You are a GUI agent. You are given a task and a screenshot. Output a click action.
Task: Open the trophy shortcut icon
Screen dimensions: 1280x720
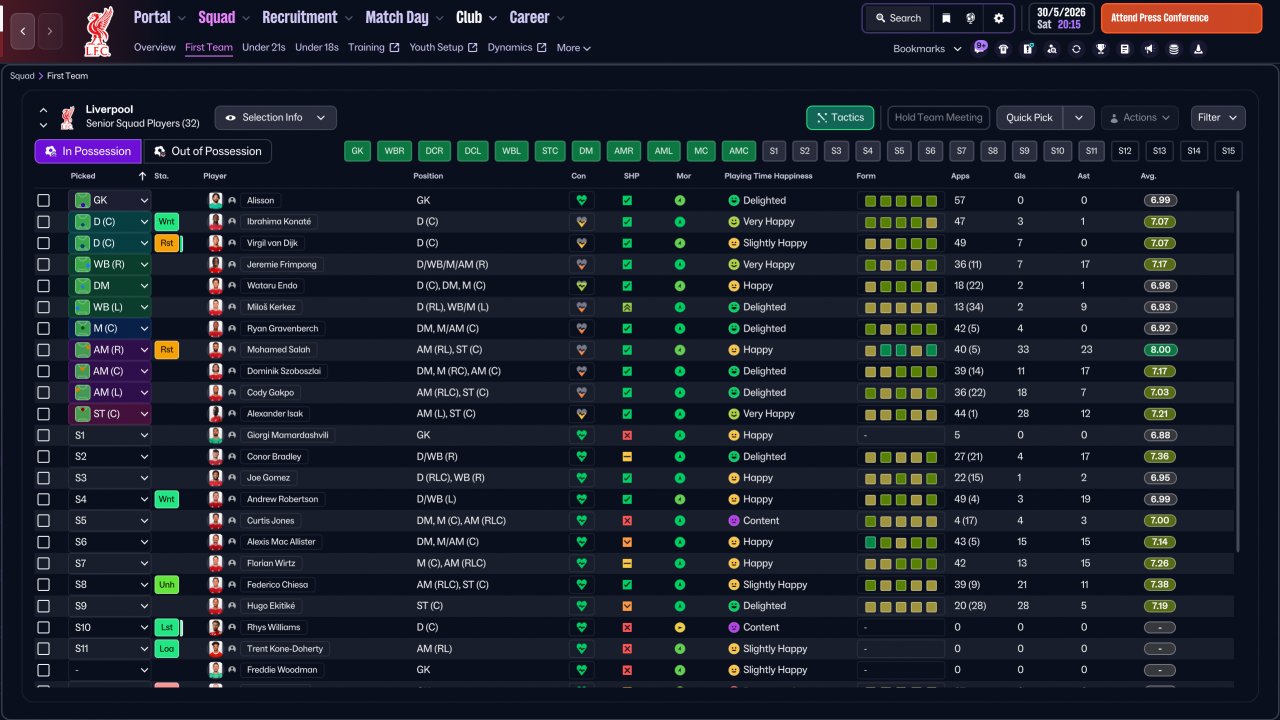pos(1100,49)
